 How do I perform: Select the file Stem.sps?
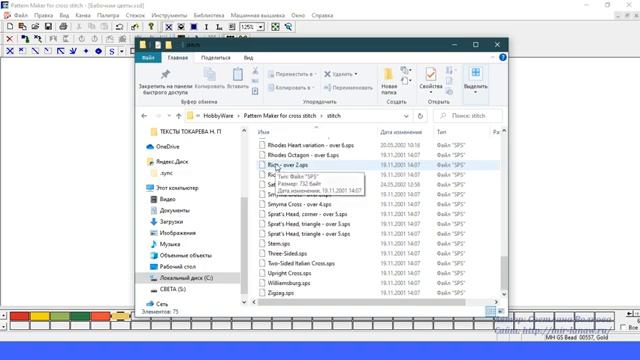(x=279, y=244)
